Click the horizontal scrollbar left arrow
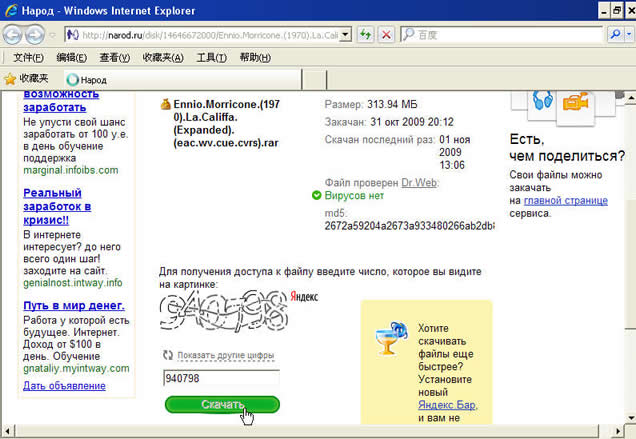 (7, 431)
